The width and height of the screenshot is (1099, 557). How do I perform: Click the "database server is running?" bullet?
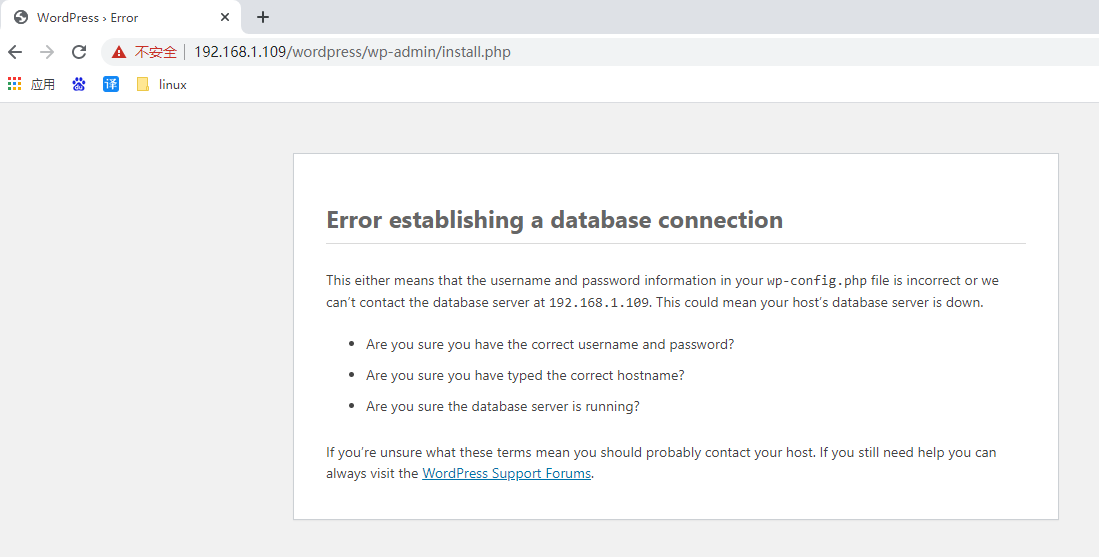click(503, 406)
